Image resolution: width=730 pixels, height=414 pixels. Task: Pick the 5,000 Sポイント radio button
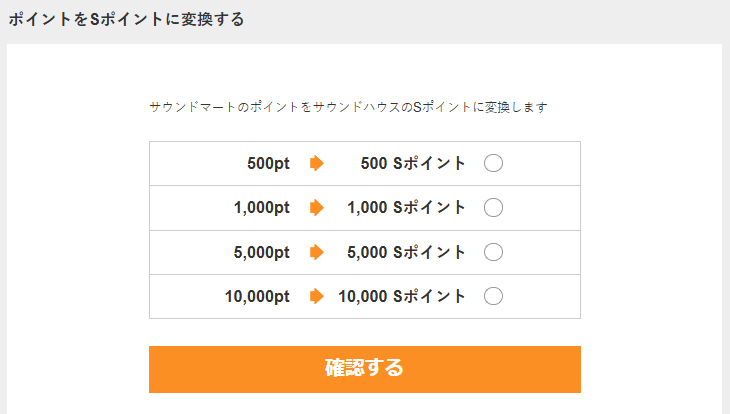pos(493,252)
